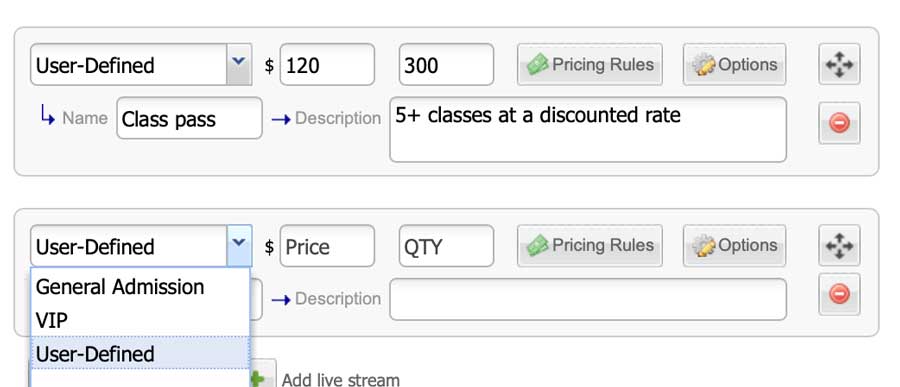Click the green plus icon beside Add live stream

tap(263, 378)
